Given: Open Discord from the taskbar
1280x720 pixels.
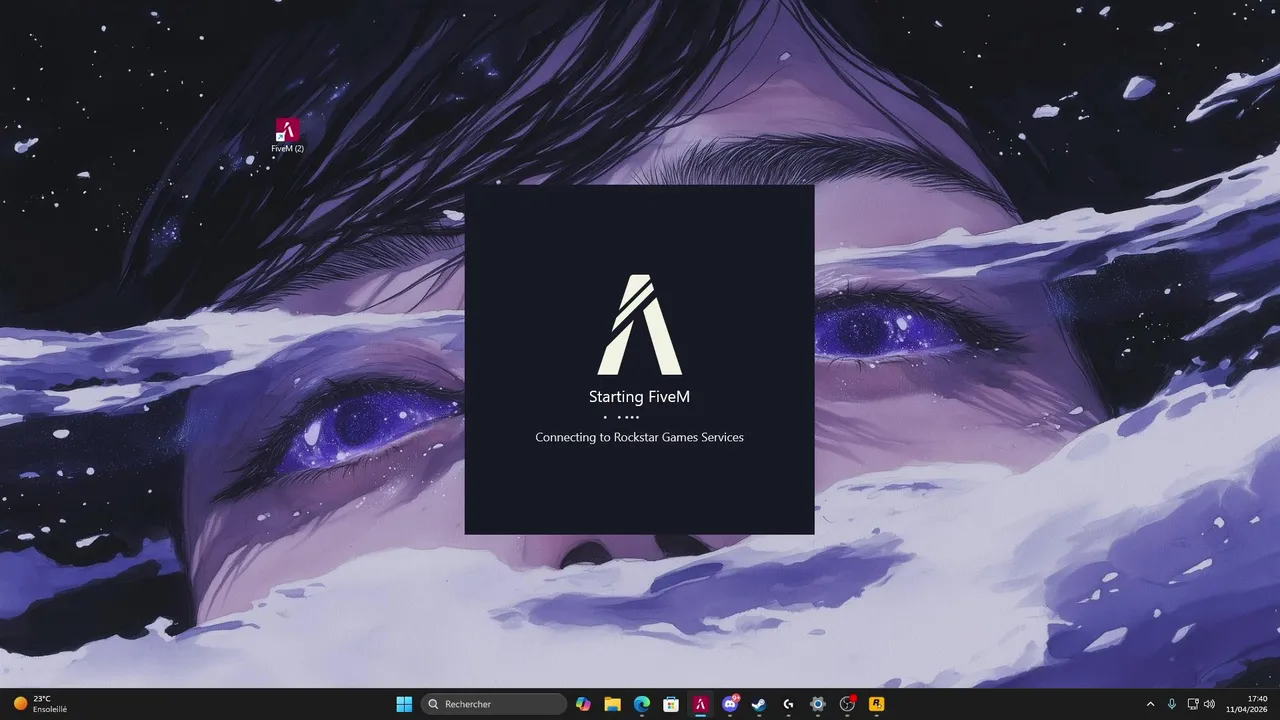Looking at the screenshot, I should pos(730,704).
